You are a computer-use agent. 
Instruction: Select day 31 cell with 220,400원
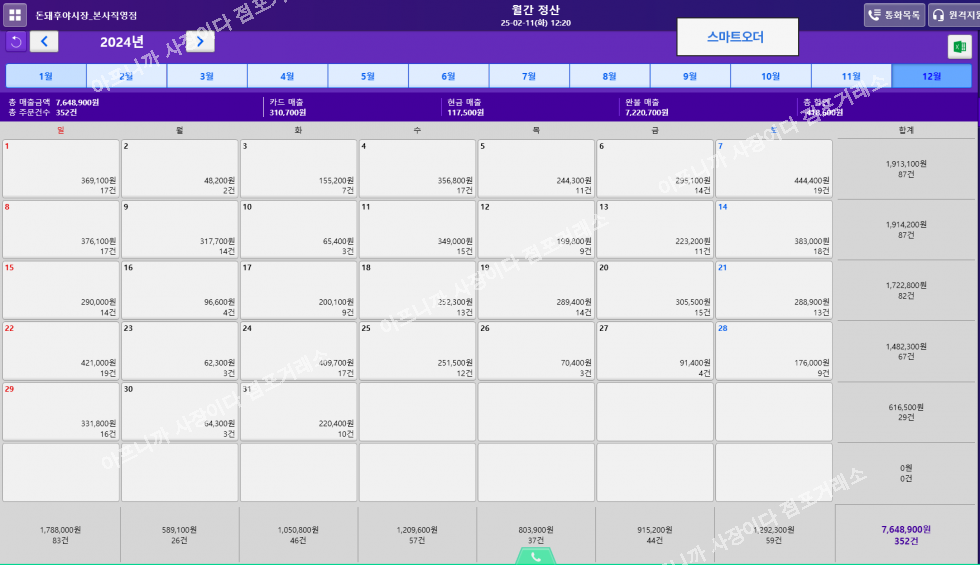(x=298, y=411)
